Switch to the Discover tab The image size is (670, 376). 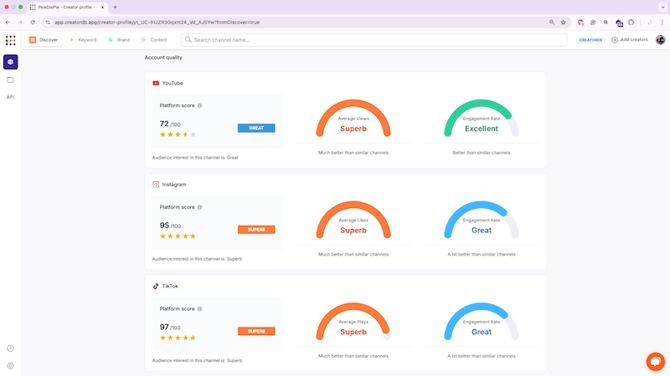(43, 40)
